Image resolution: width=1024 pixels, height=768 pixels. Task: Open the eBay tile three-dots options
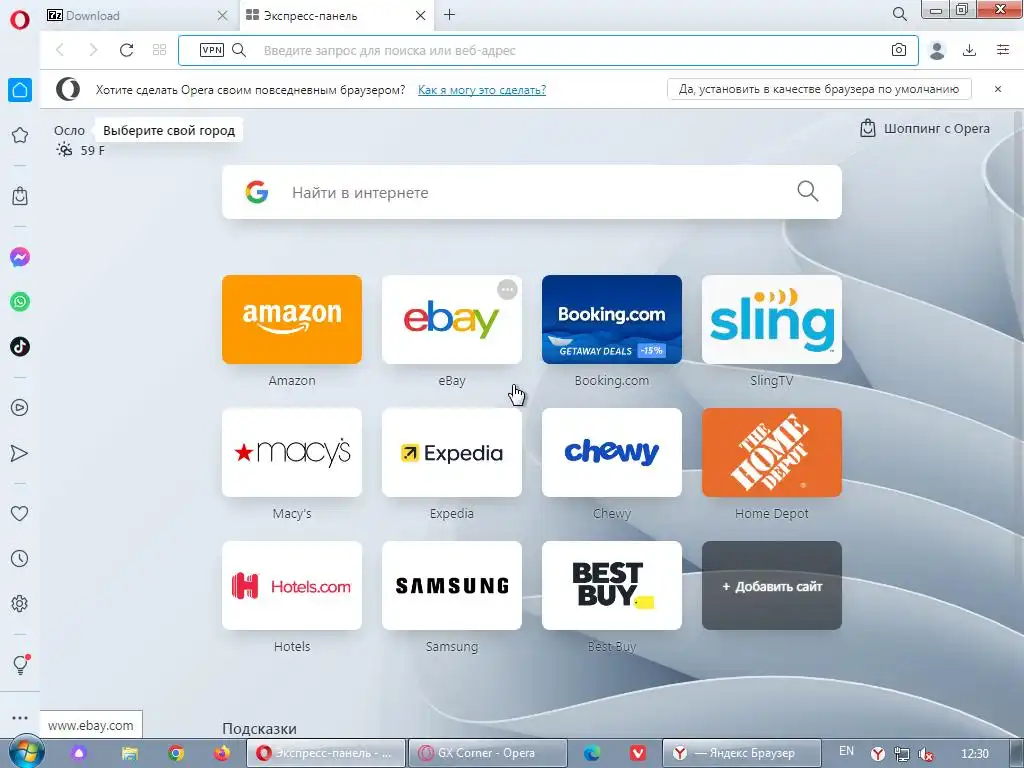507,289
